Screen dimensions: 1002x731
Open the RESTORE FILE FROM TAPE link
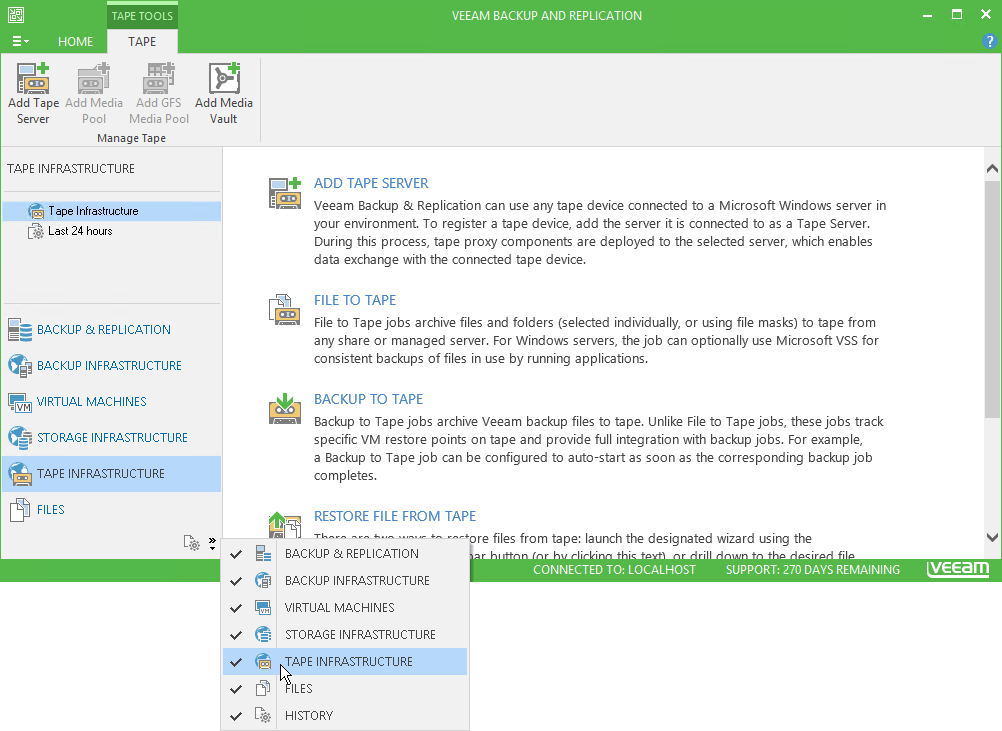tap(395, 516)
